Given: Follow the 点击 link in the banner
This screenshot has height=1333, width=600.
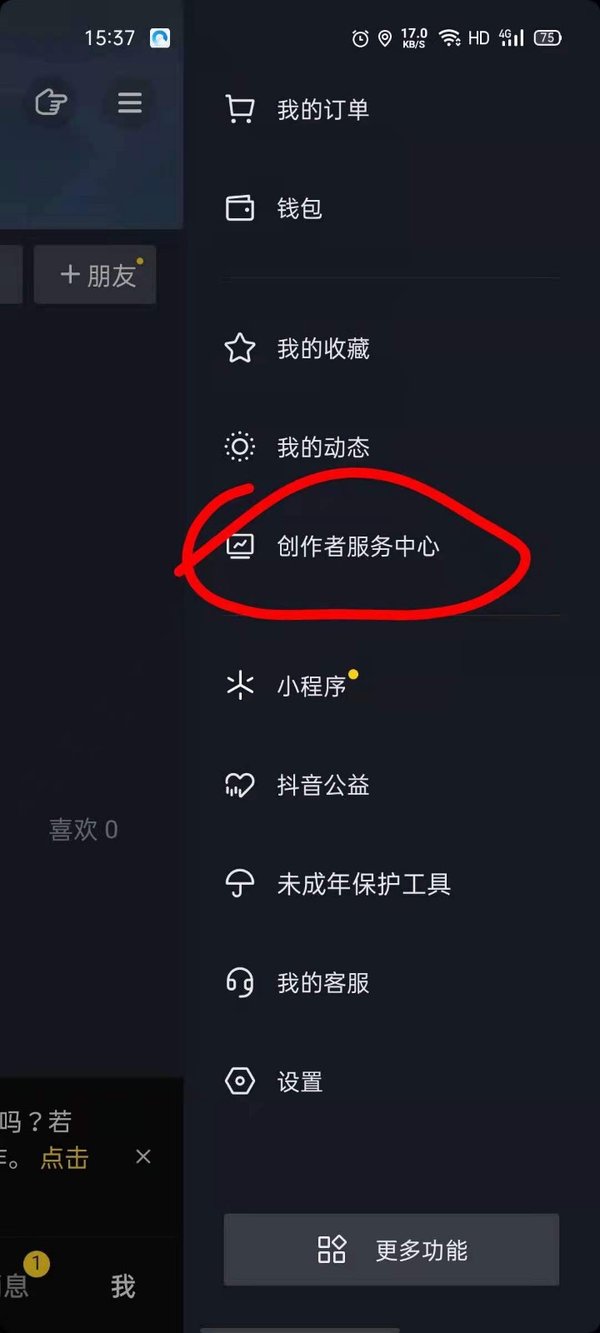Looking at the screenshot, I should (64, 1157).
